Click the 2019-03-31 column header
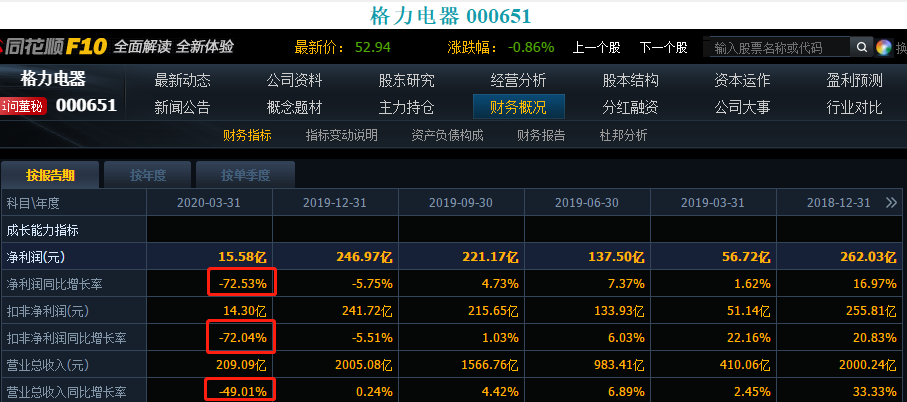The height and width of the screenshot is (402, 907). [713, 203]
